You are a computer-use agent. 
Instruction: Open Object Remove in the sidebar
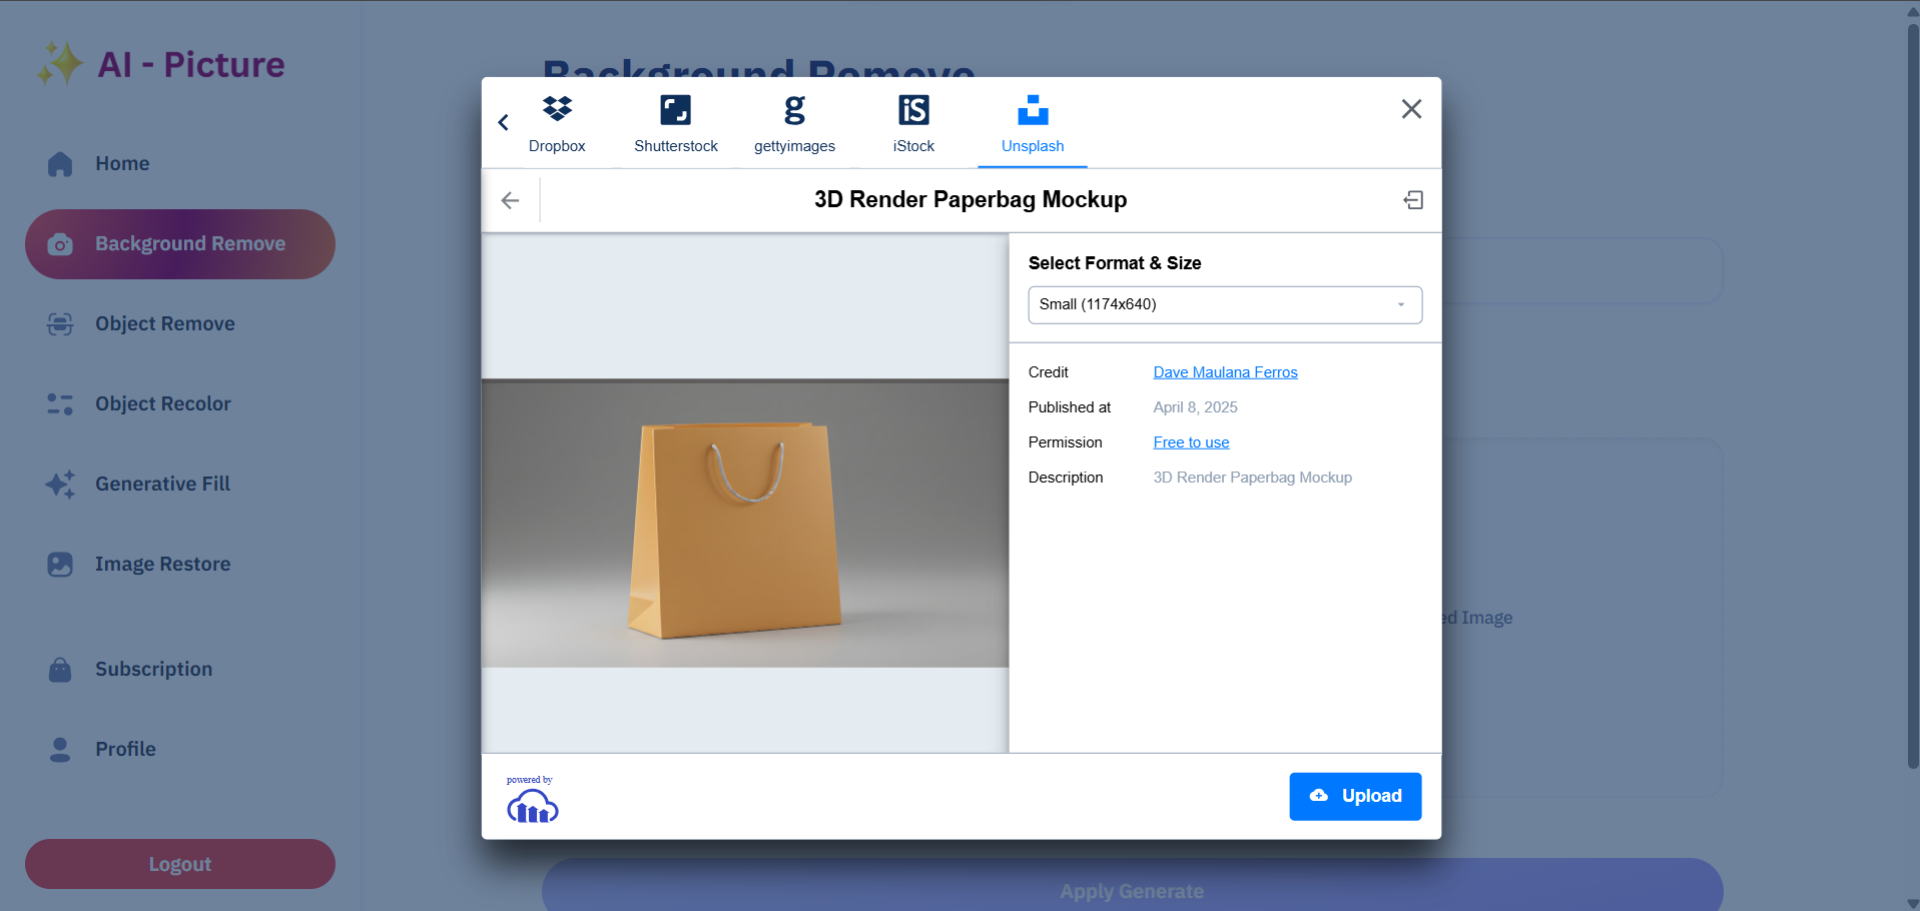coord(180,324)
